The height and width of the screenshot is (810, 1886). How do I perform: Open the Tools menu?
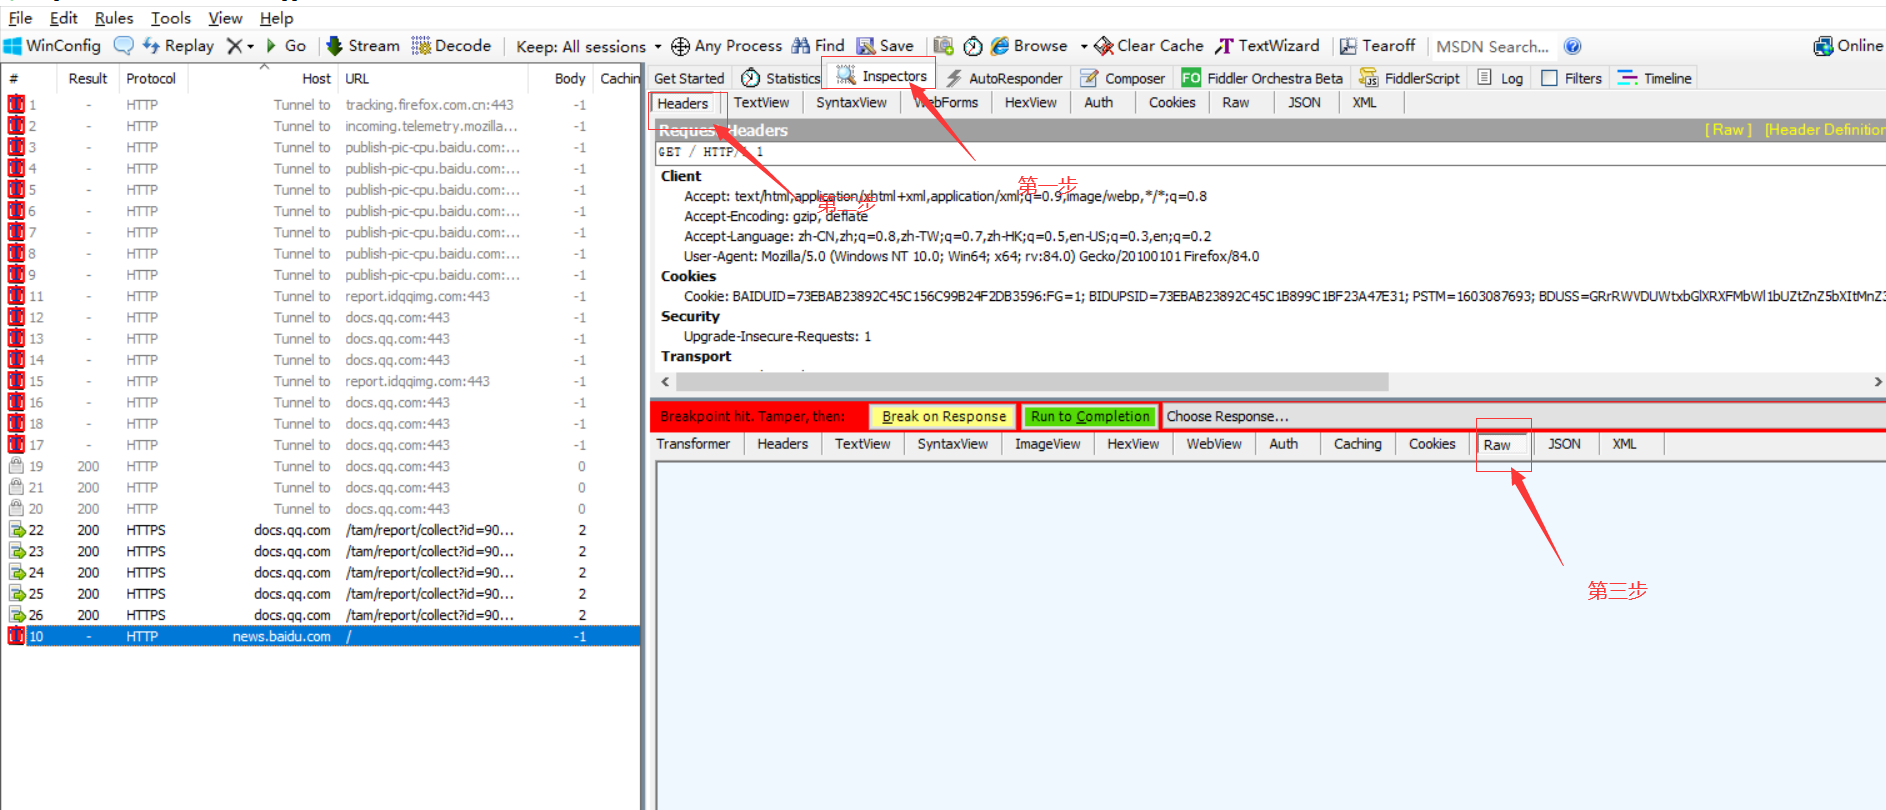tap(171, 18)
